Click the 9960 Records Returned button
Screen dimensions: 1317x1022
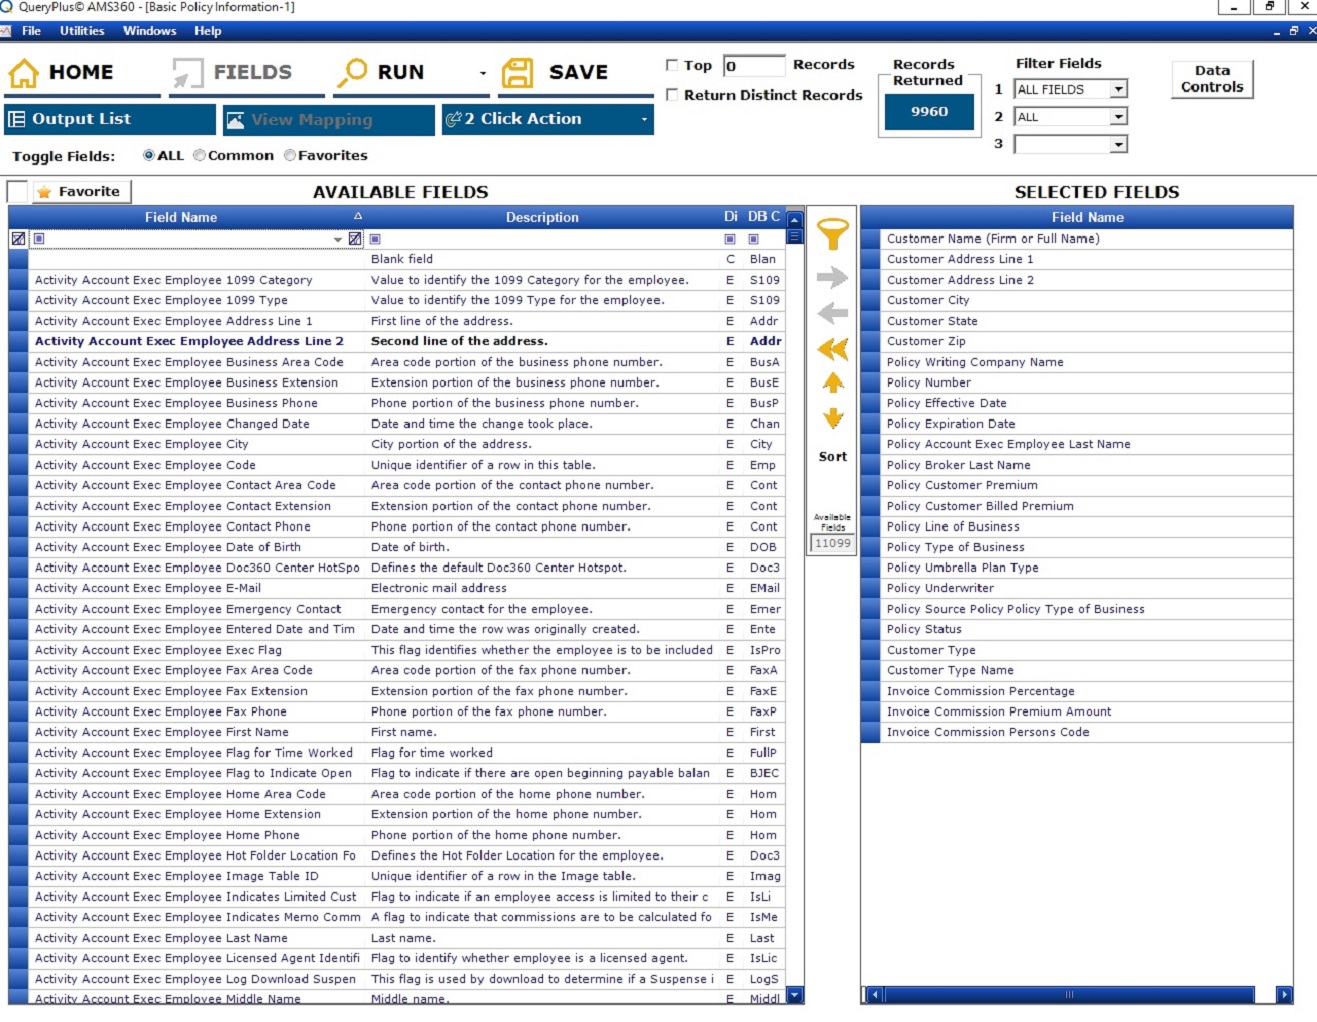click(929, 112)
